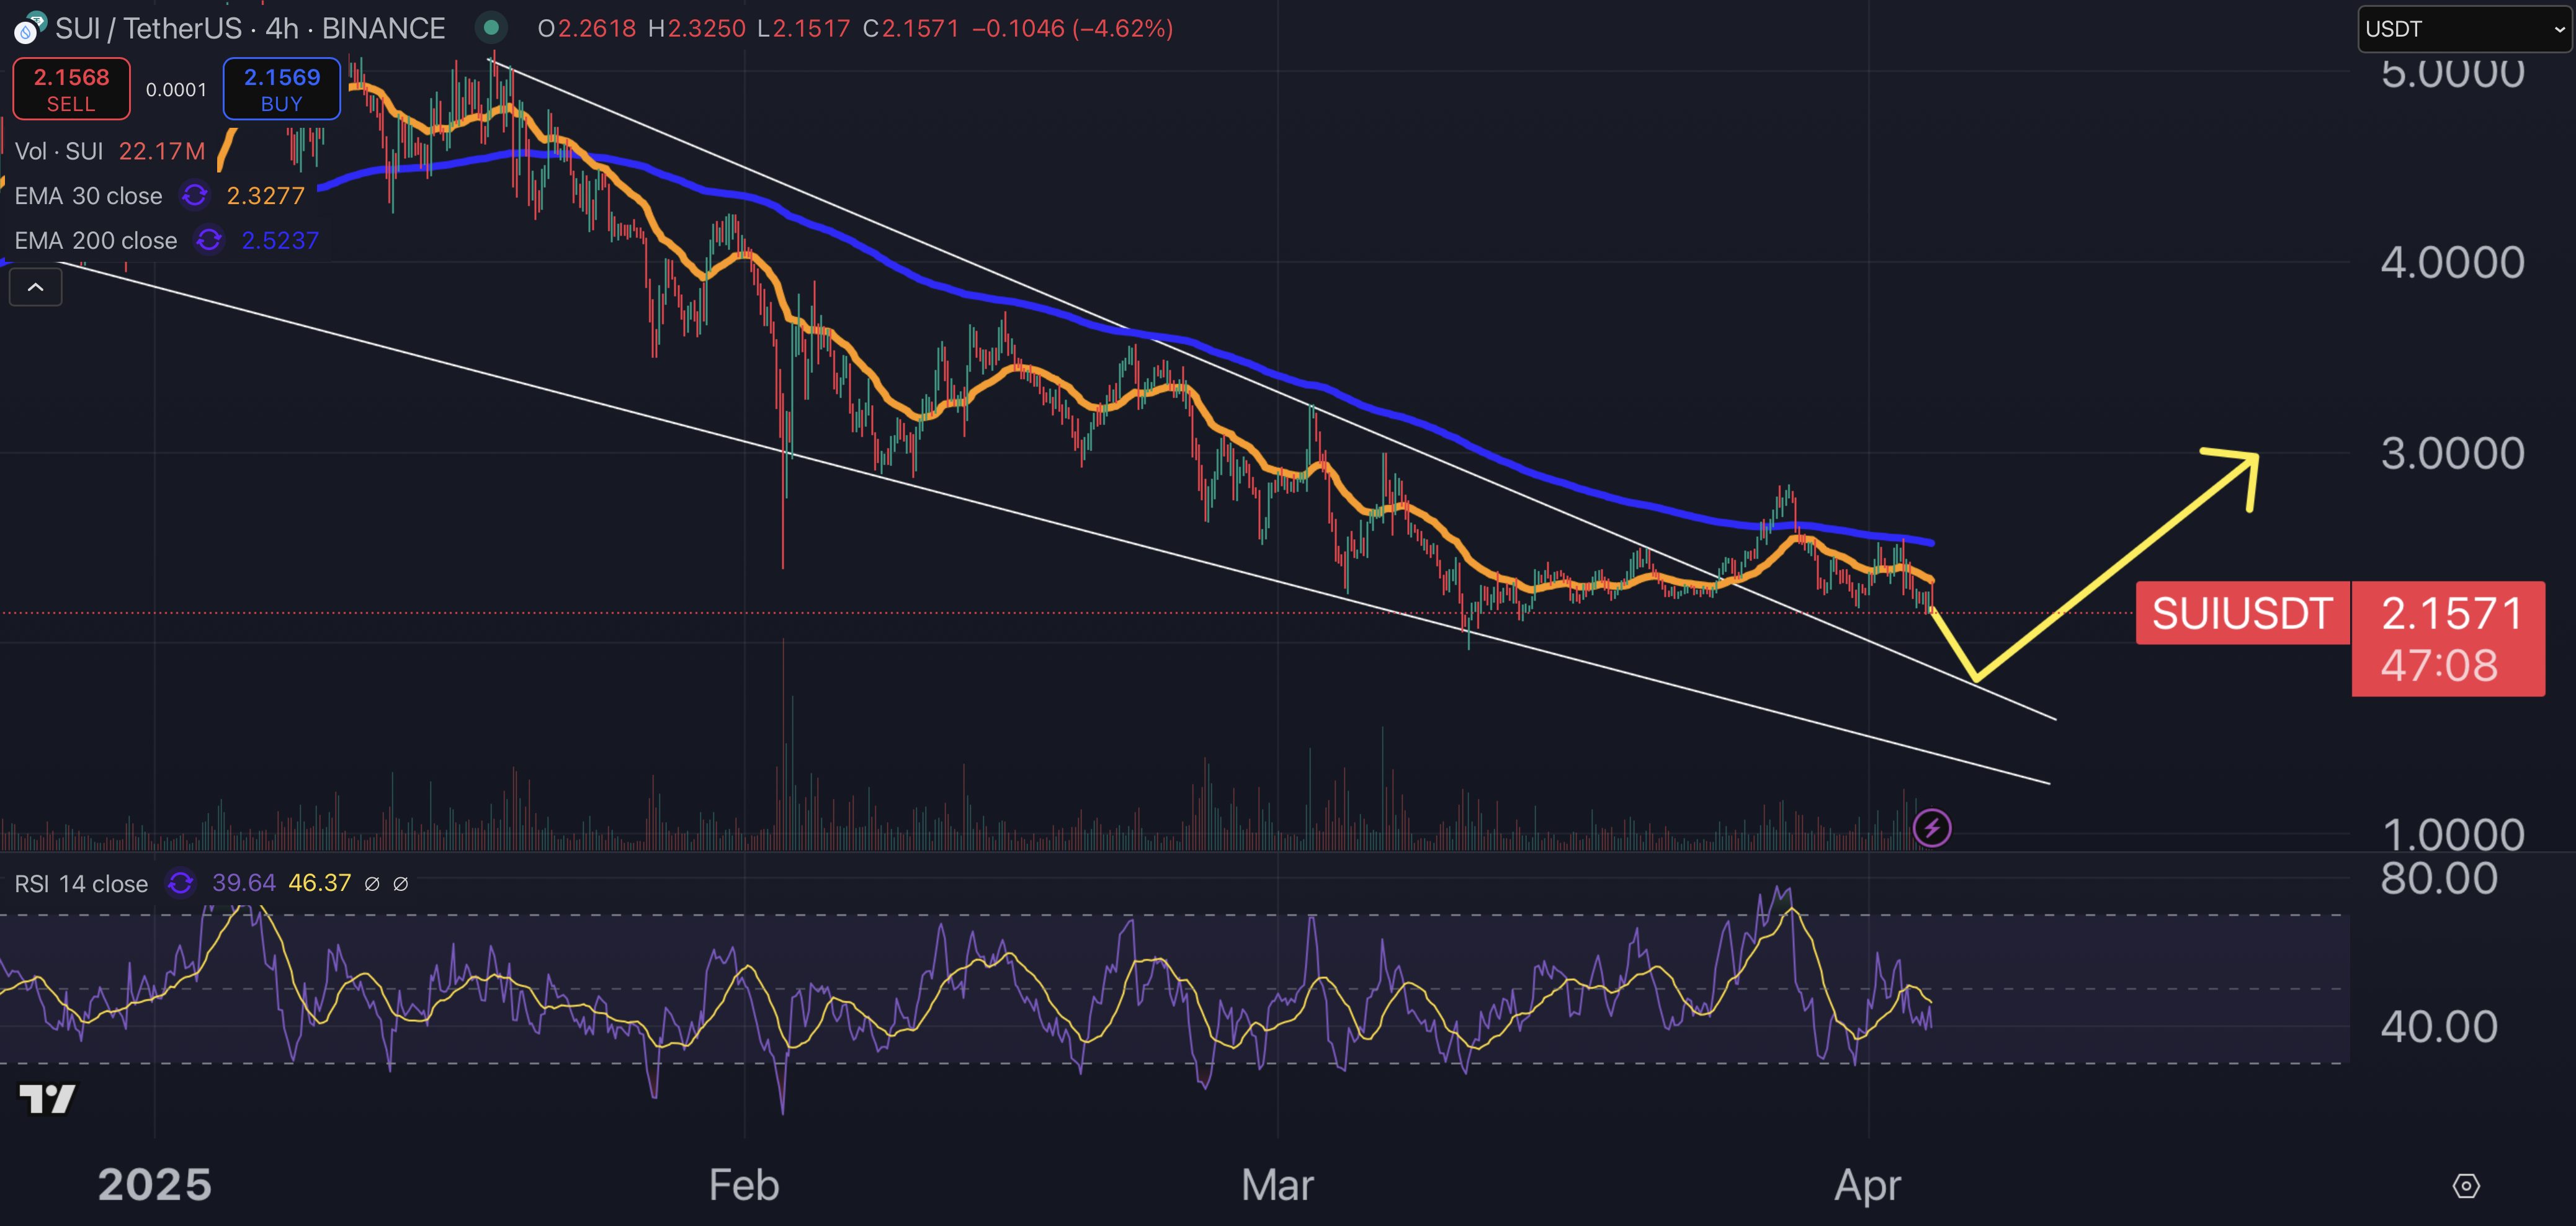Open the USDT currency dropdown
2576x1226 pixels.
(2463, 28)
